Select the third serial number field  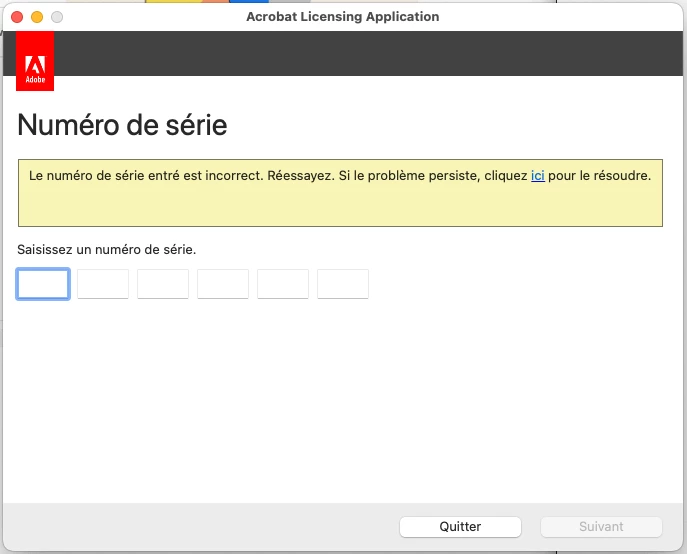point(163,284)
